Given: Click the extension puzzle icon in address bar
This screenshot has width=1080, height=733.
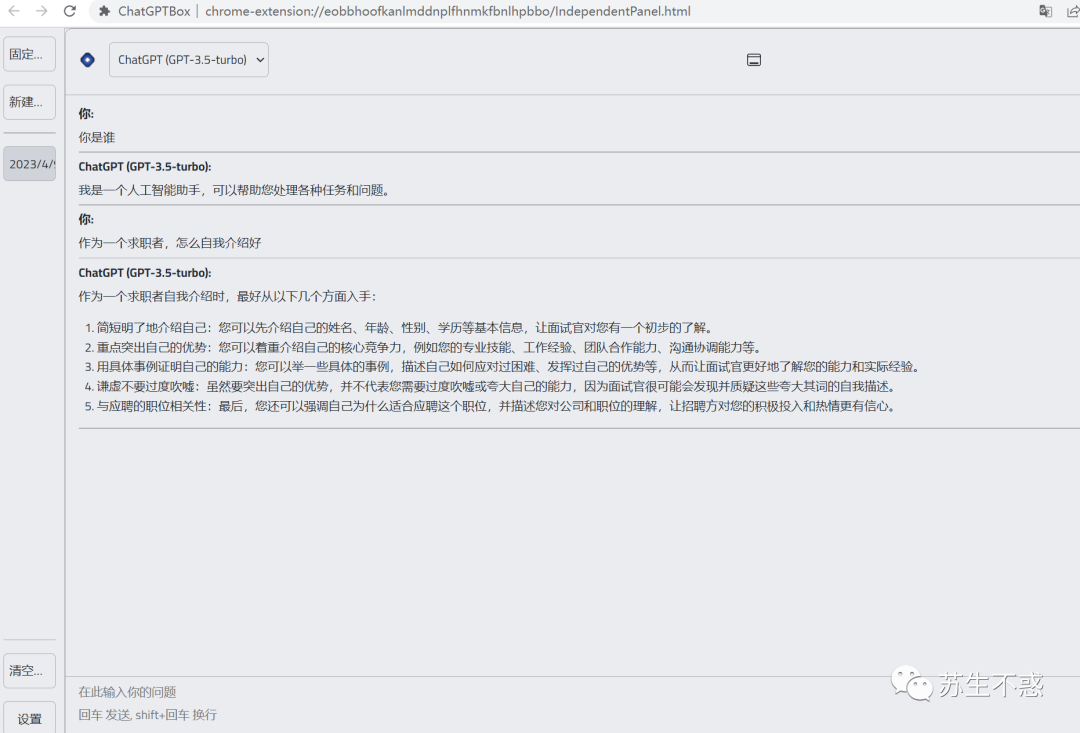Looking at the screenshot, I should click(x=104, y=11).
